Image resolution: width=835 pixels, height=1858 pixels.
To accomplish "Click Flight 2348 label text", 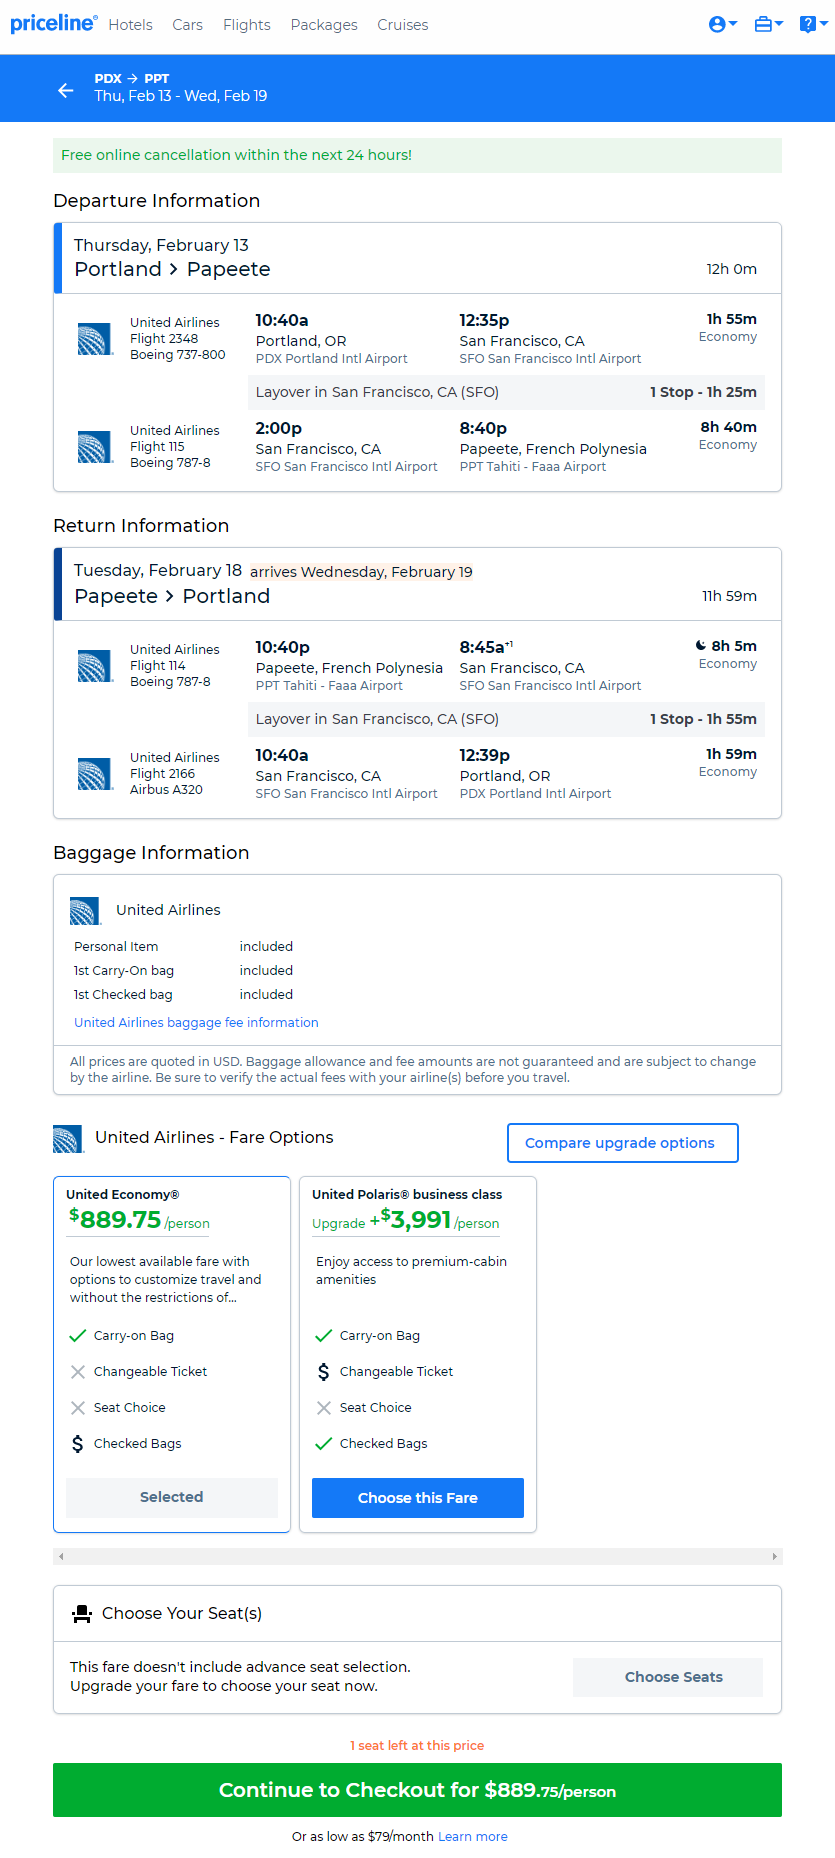I will pyautogui.click(x=164, y=339).
